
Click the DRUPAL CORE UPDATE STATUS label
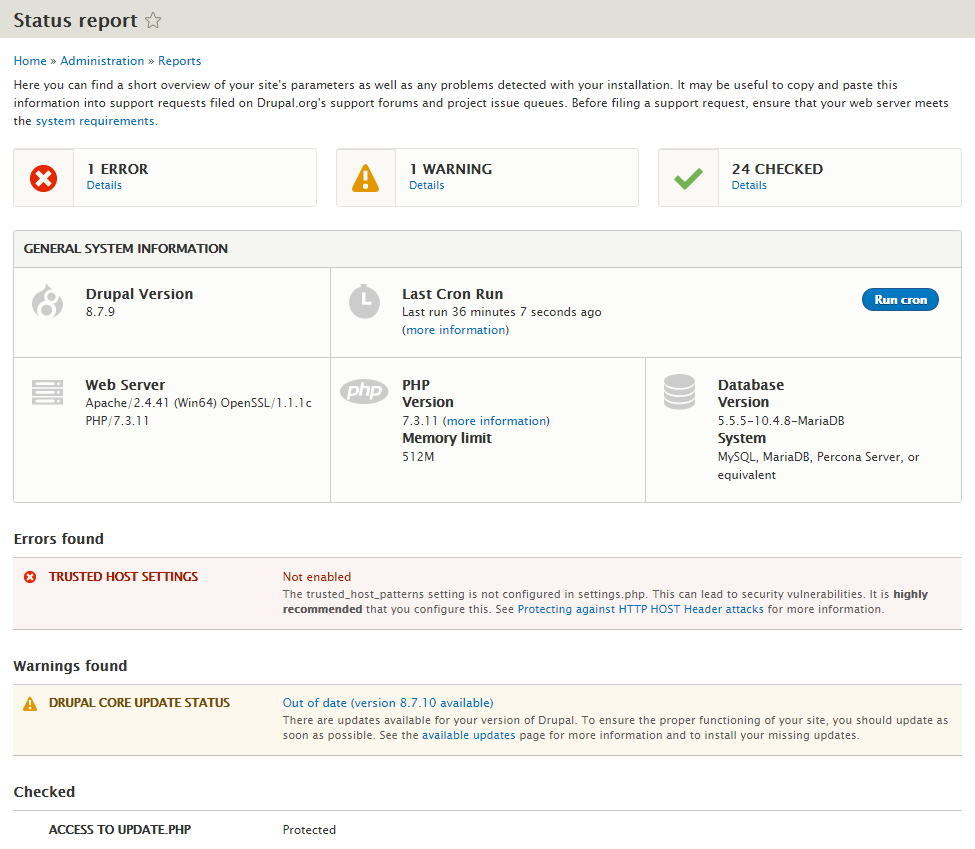139,703
